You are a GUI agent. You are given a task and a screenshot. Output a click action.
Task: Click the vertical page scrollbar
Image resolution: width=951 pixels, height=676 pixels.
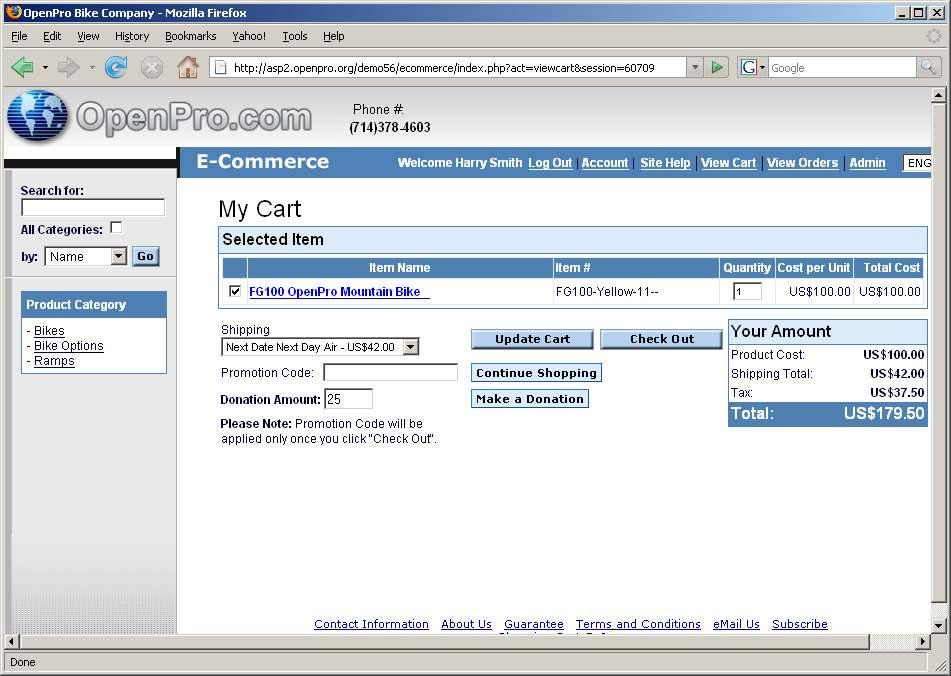pyautogui.click(x=938, y=350)
